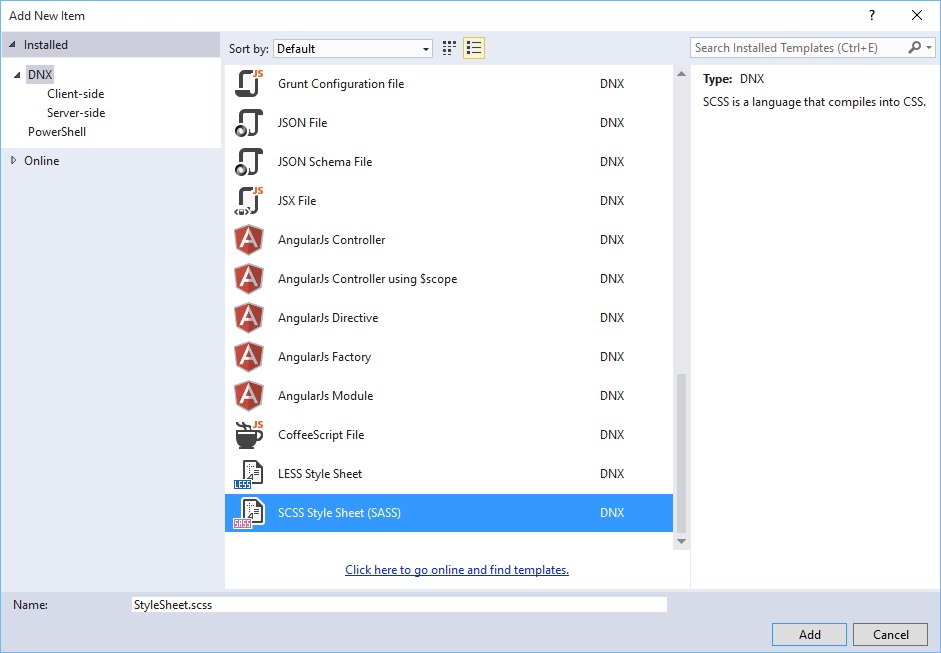Select the AngularJs Directive name
This screenshot has height=653, width=941.
point(328,317)
